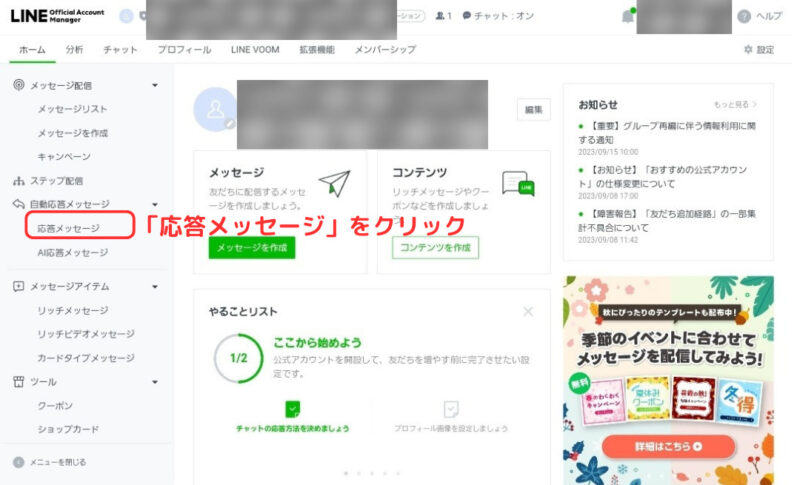Click the コンテンツを作成 button

point(435,247)
